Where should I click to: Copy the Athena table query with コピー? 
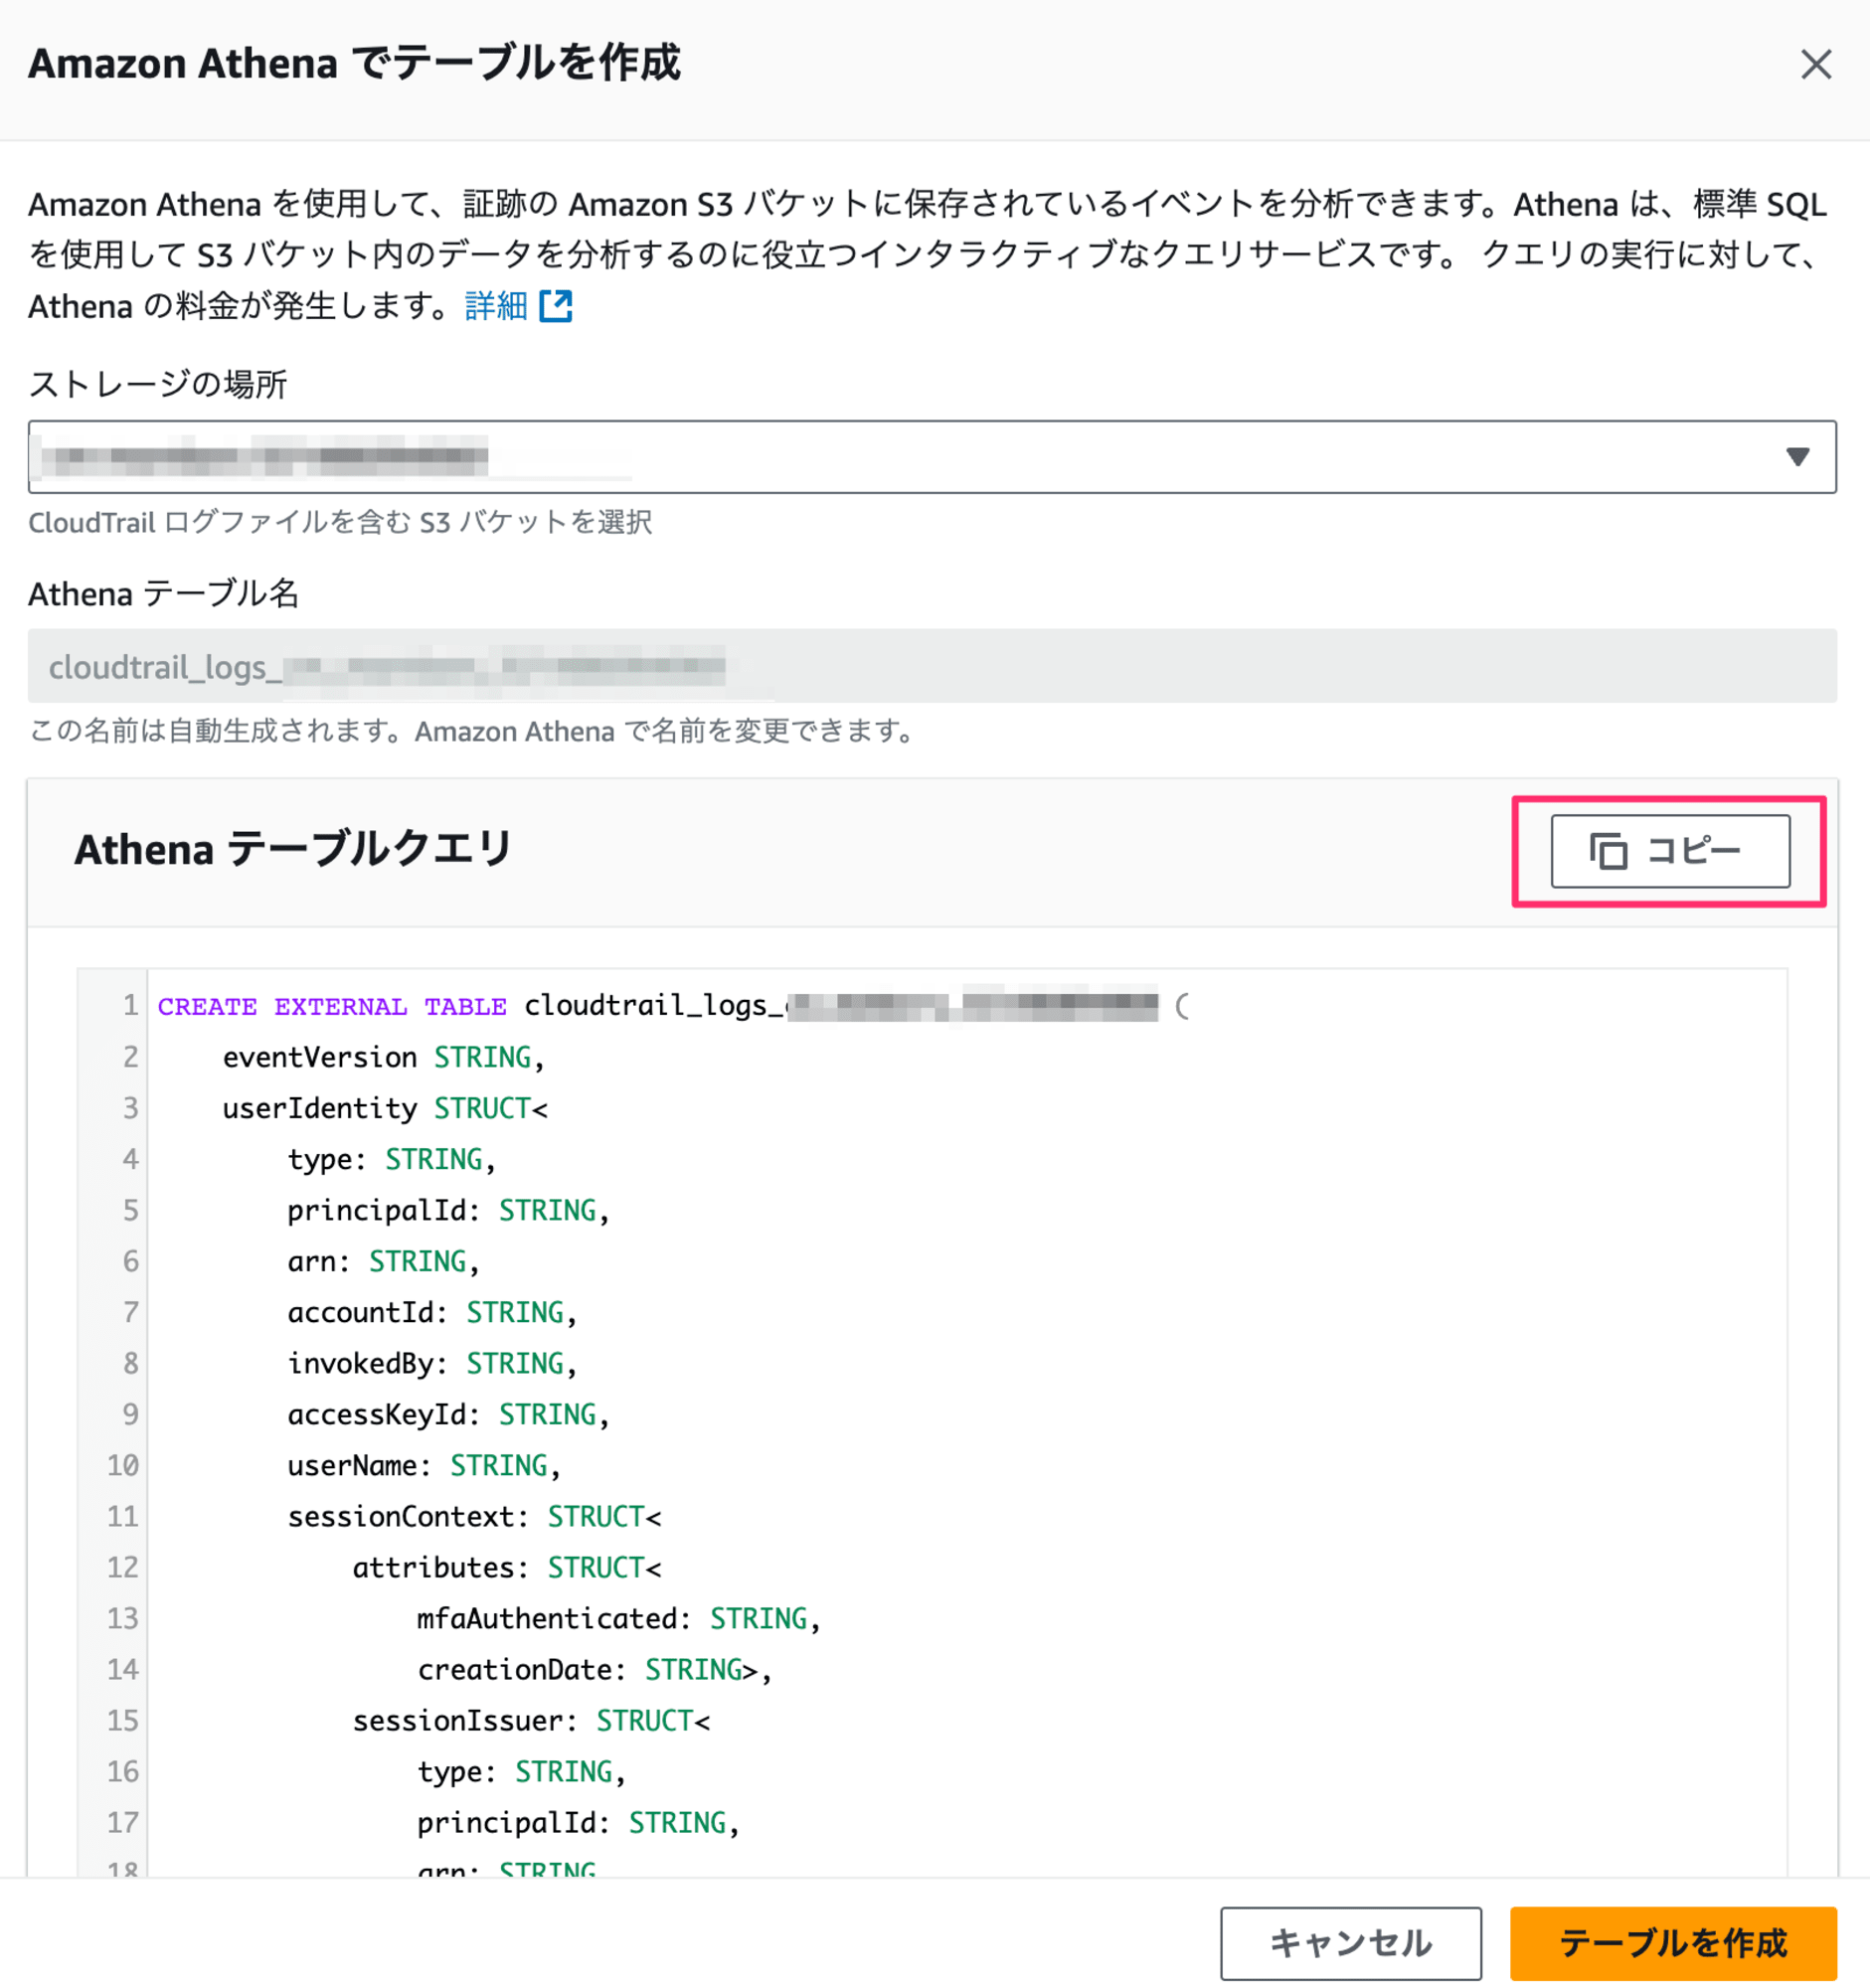pyautogui.click(x=1670, y=851)
